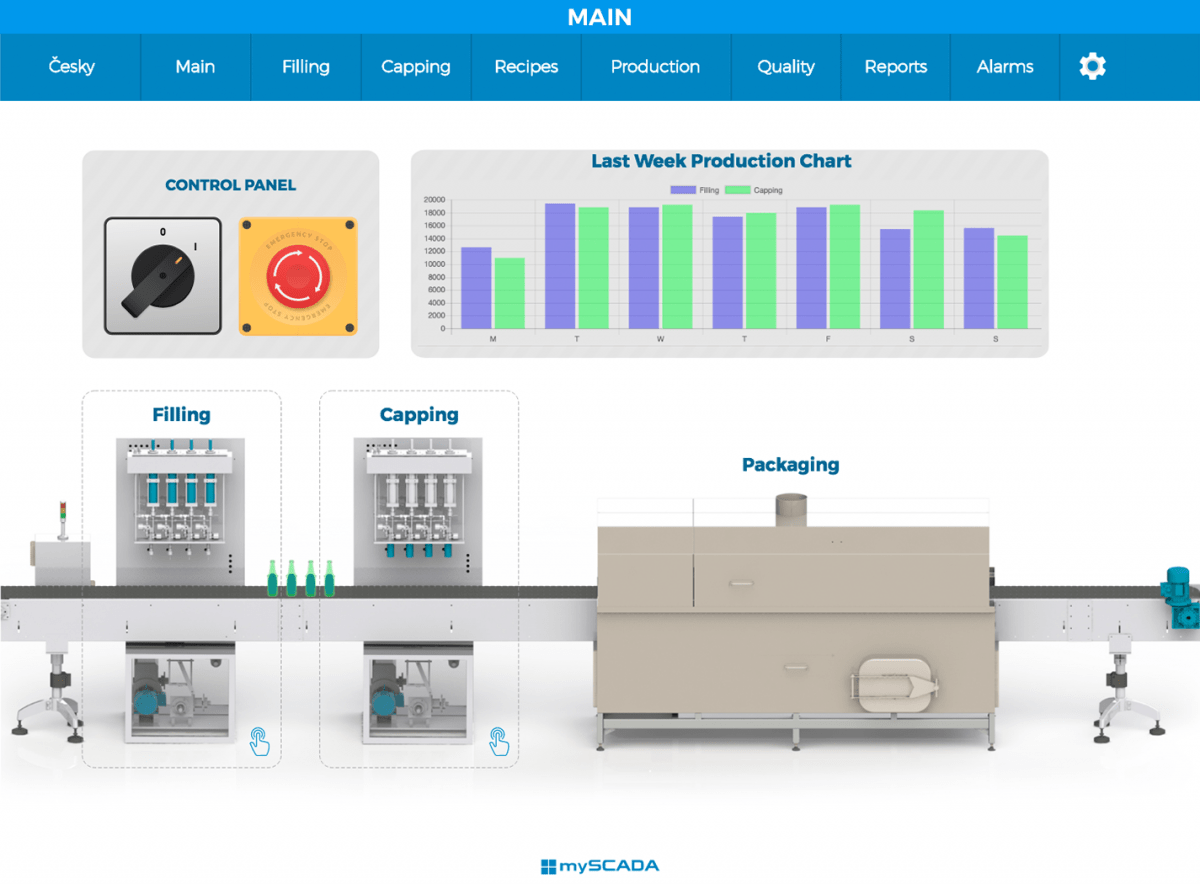
Task: Turn the black rotary power switch
Action: (x=162, y=276)
